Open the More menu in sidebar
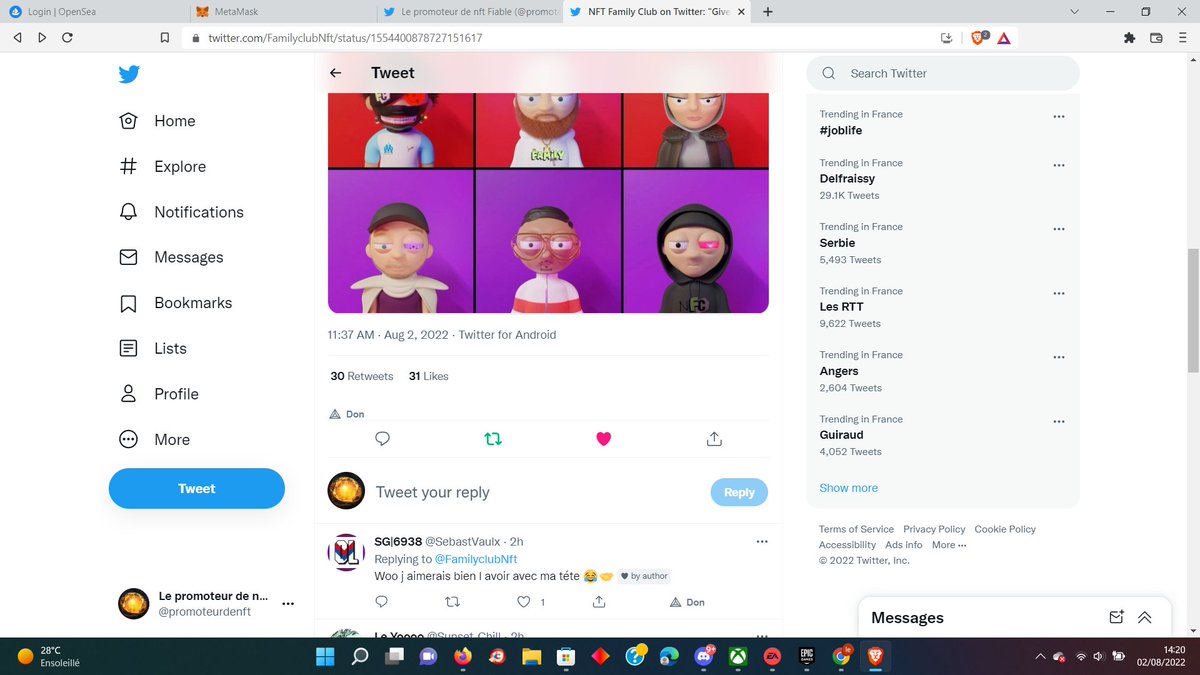This screenshot has height=675, width=1200. (154, 439)
